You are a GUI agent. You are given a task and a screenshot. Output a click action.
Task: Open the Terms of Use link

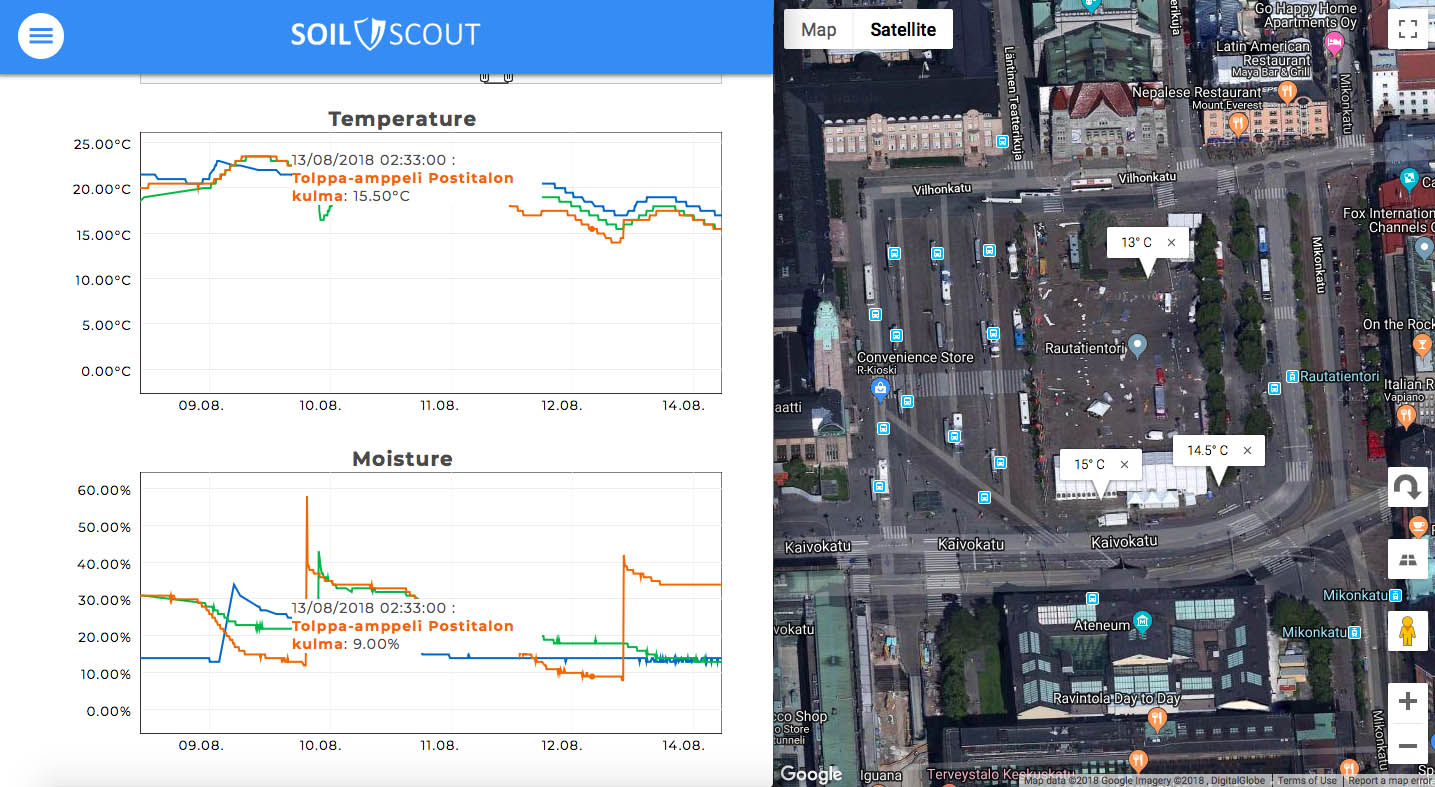[1306, 781]
